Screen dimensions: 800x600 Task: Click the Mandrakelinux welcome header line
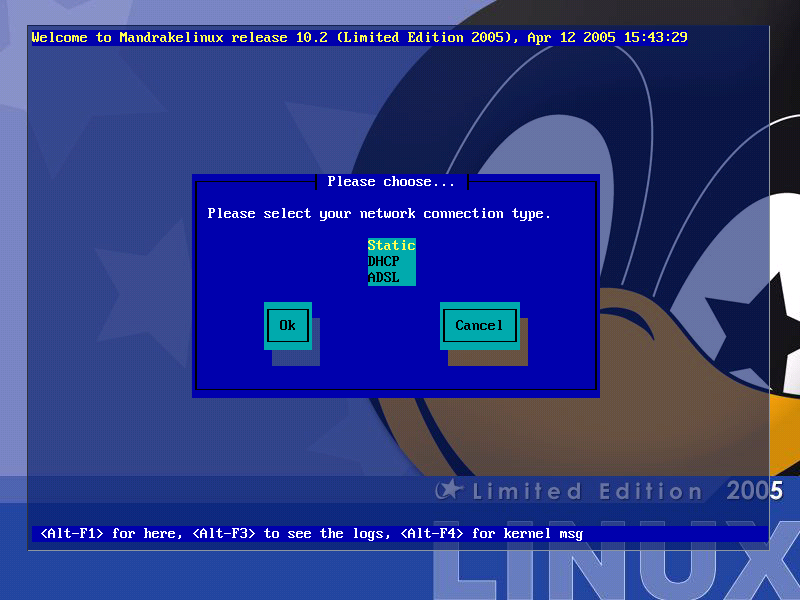pos(359,38)
